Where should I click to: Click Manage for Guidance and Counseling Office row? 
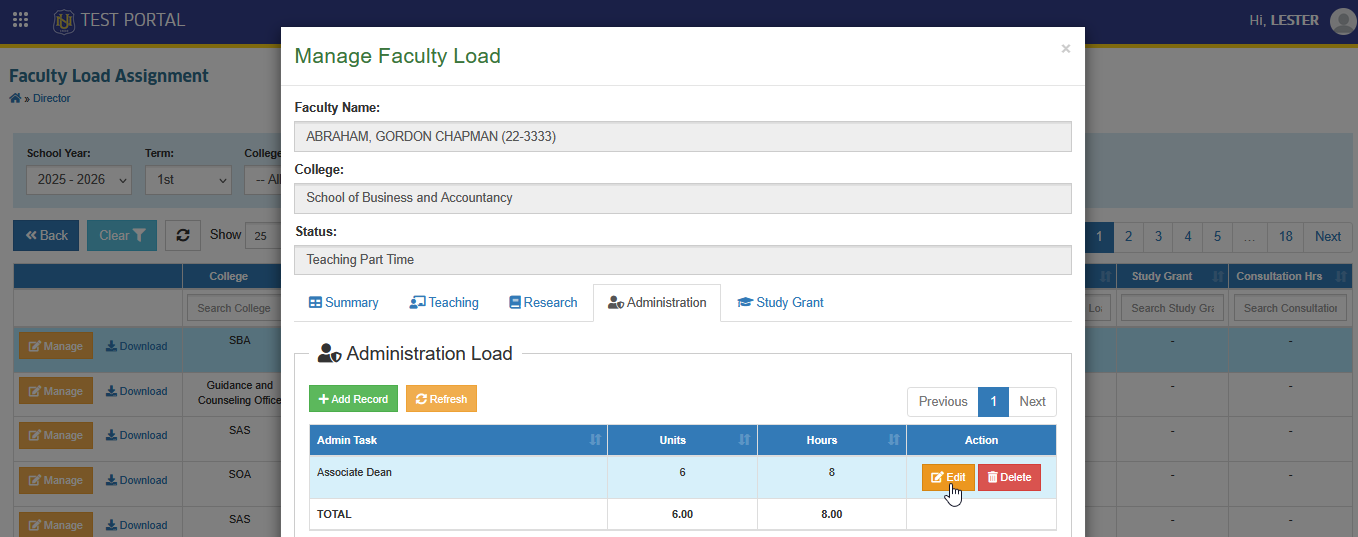[56, 391]
